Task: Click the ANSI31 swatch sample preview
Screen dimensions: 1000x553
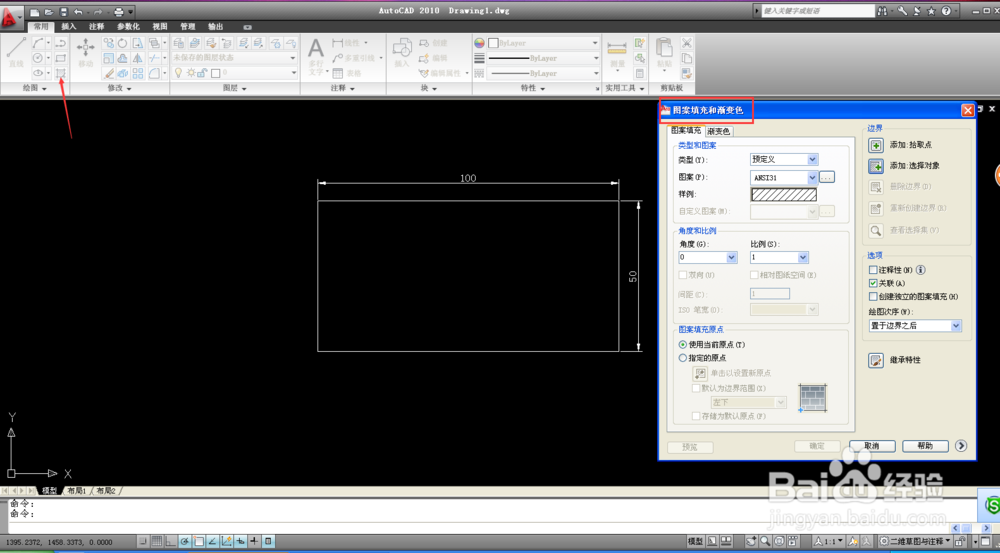Action: pyautogui.click(x=784, y=195)
